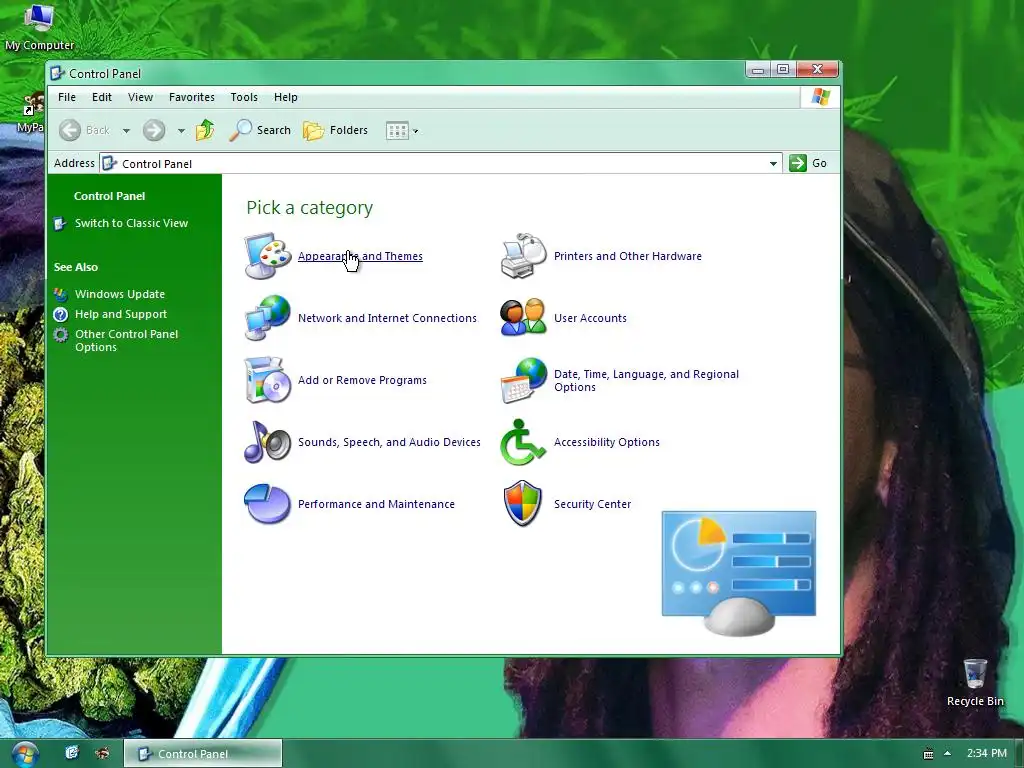Viewport: 1024px width, 768px height.
Task: Click Other Control Panel Options link text
Action: point(126,341)
